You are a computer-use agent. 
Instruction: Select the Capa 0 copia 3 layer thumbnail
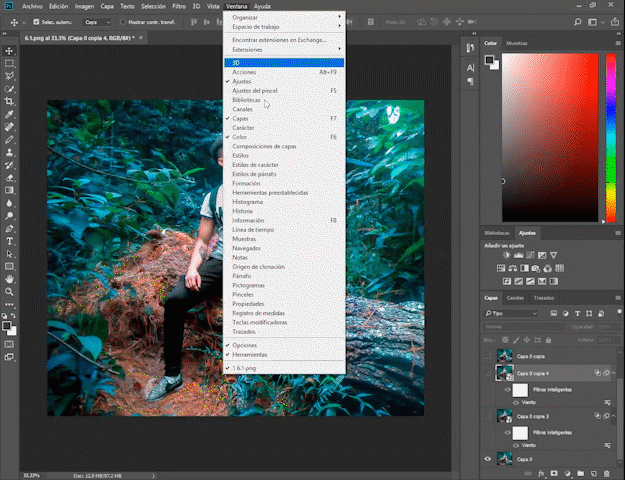504,417
